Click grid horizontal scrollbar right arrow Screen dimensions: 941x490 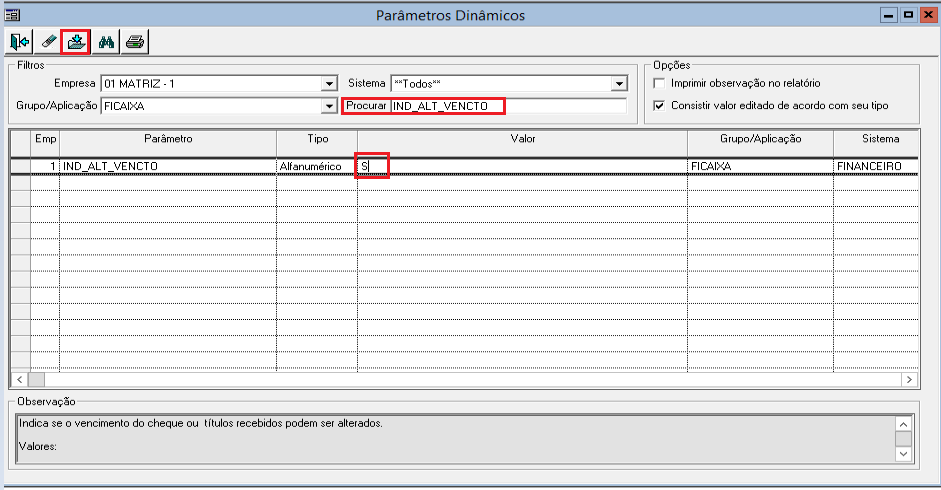click(x=909, y=380)
